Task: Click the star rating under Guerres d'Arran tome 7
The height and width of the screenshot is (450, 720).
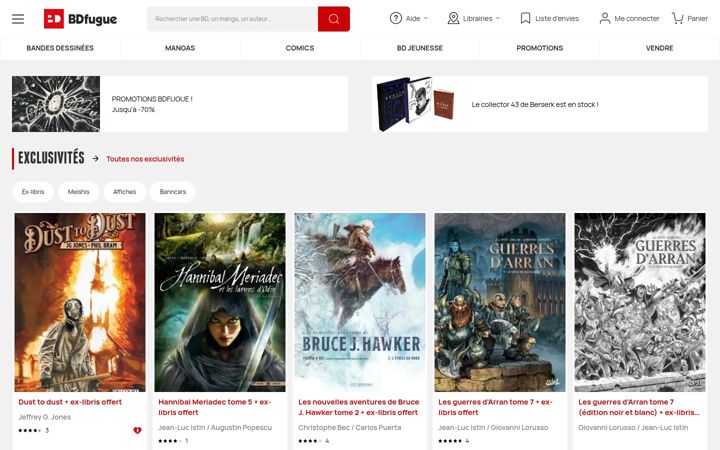Action: (450, 441)
